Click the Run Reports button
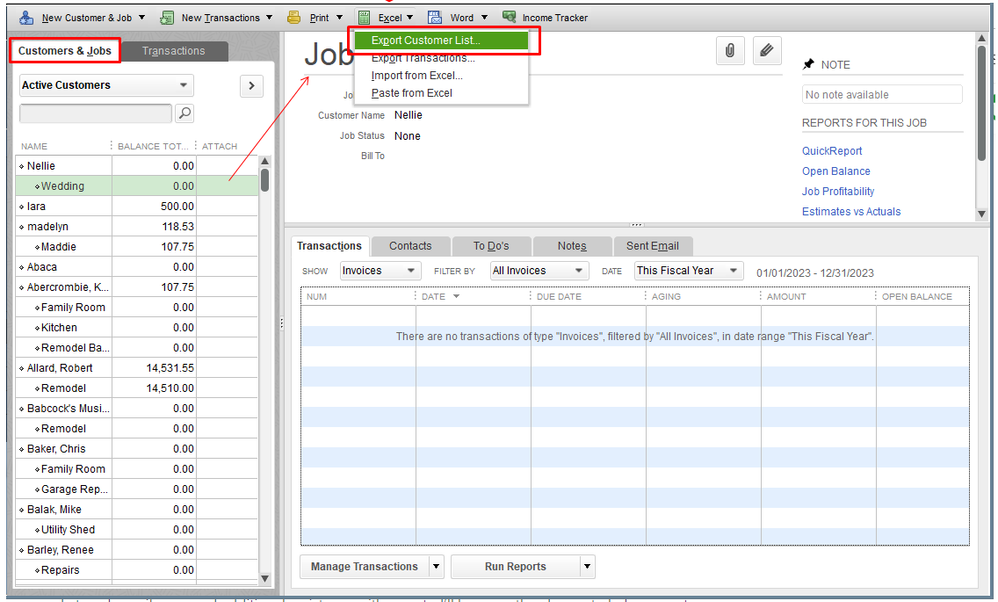 516,566
